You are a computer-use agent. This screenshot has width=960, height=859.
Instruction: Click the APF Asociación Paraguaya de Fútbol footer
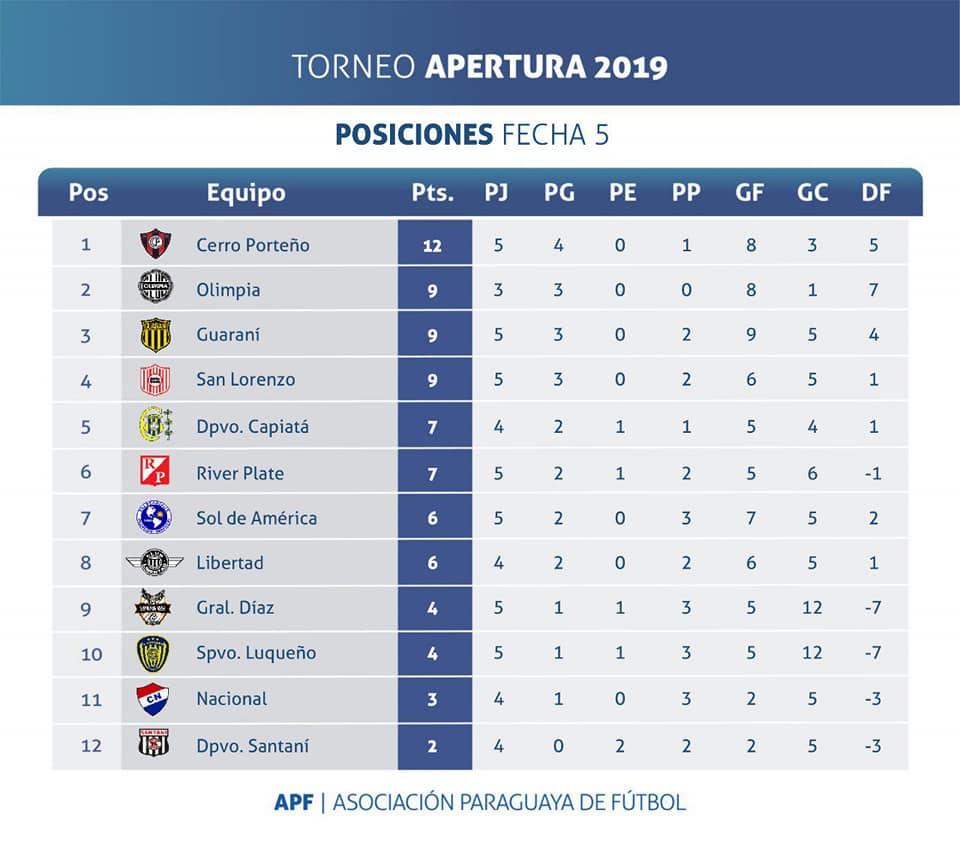click(480, 802)
